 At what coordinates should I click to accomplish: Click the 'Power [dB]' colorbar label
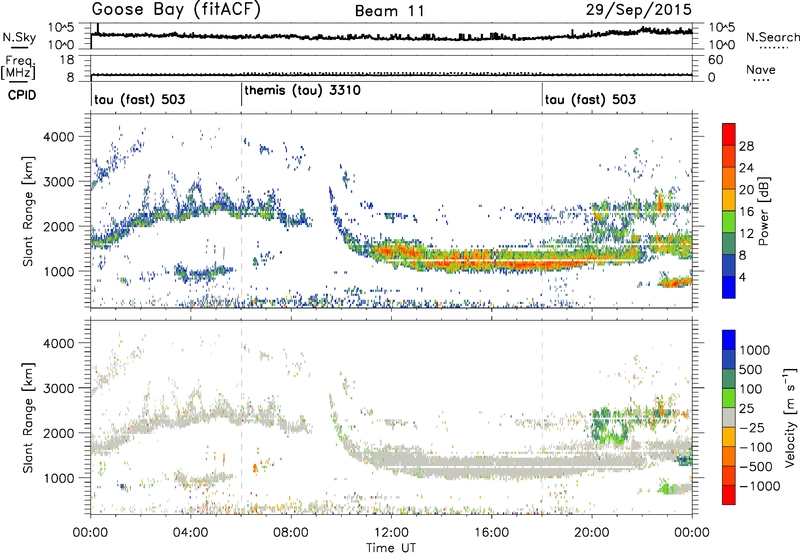[763, 211]
